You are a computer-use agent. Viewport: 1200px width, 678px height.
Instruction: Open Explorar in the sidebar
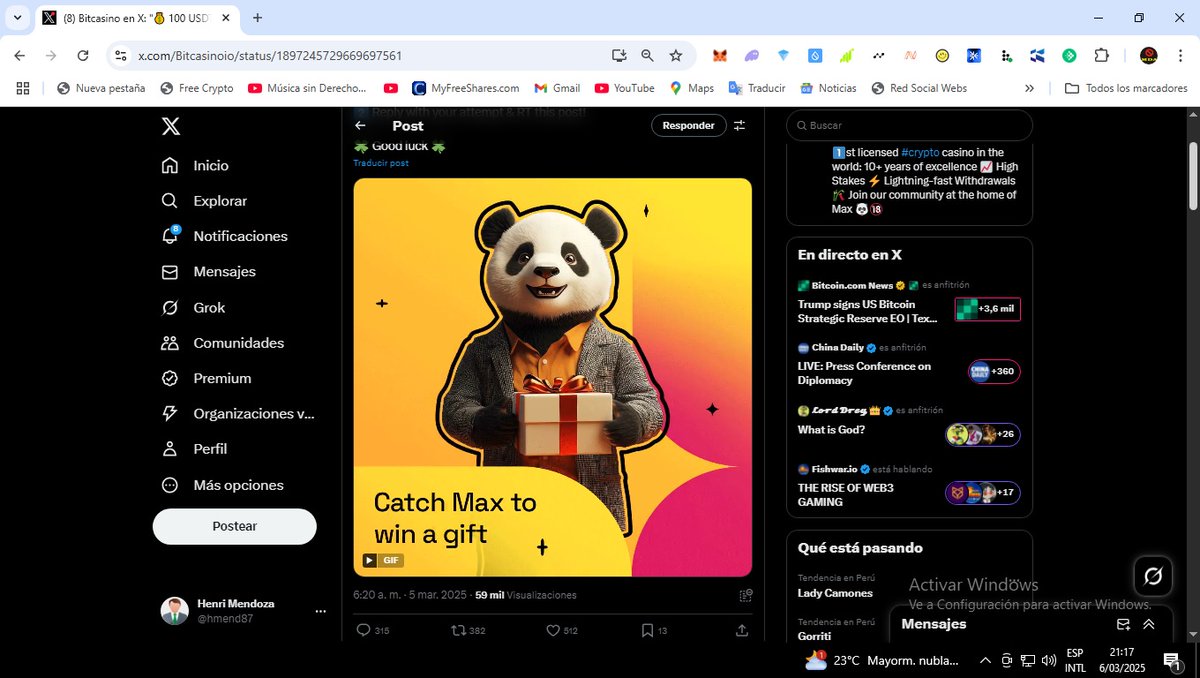point(205,201)
